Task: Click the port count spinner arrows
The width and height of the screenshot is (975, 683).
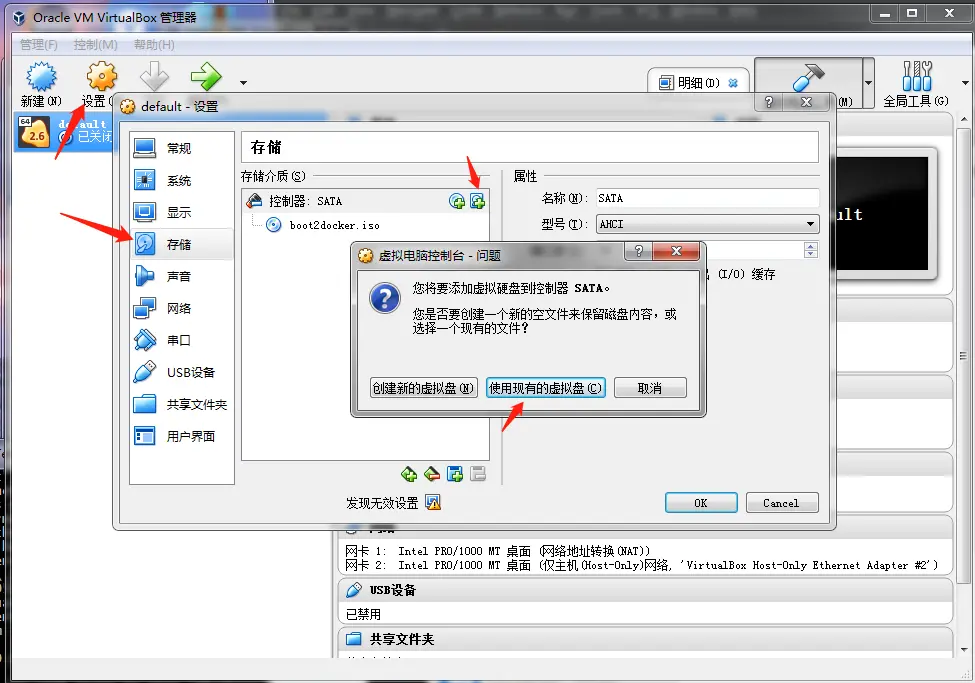Action: pyautogui.click(x=810, y=250)
